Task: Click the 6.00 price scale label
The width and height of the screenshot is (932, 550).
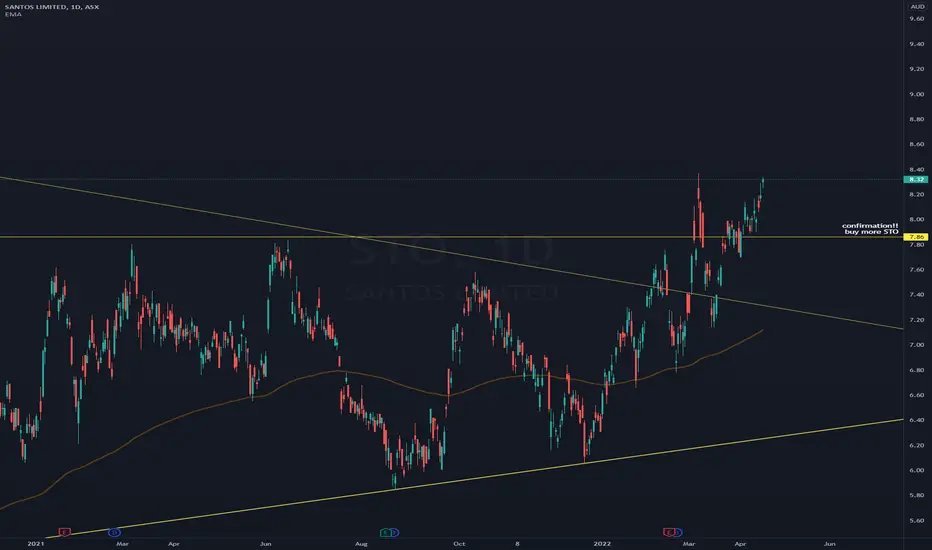Action: tap(917, 470)
